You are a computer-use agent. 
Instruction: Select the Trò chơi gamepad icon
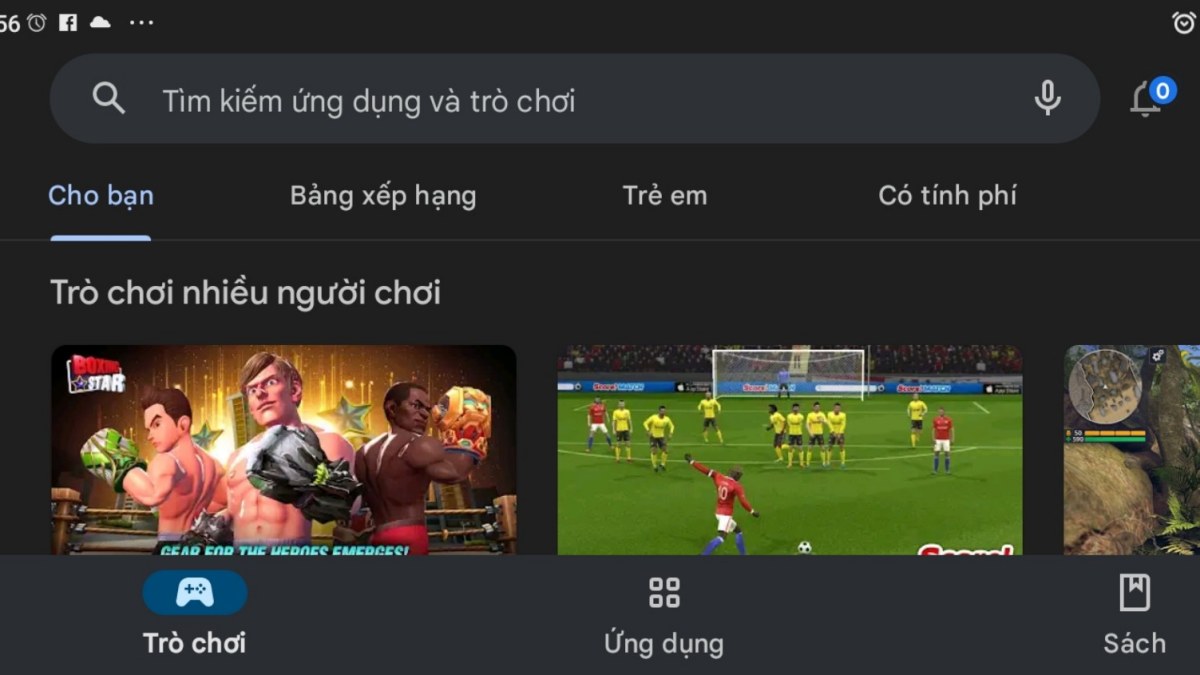coord(195,593)
